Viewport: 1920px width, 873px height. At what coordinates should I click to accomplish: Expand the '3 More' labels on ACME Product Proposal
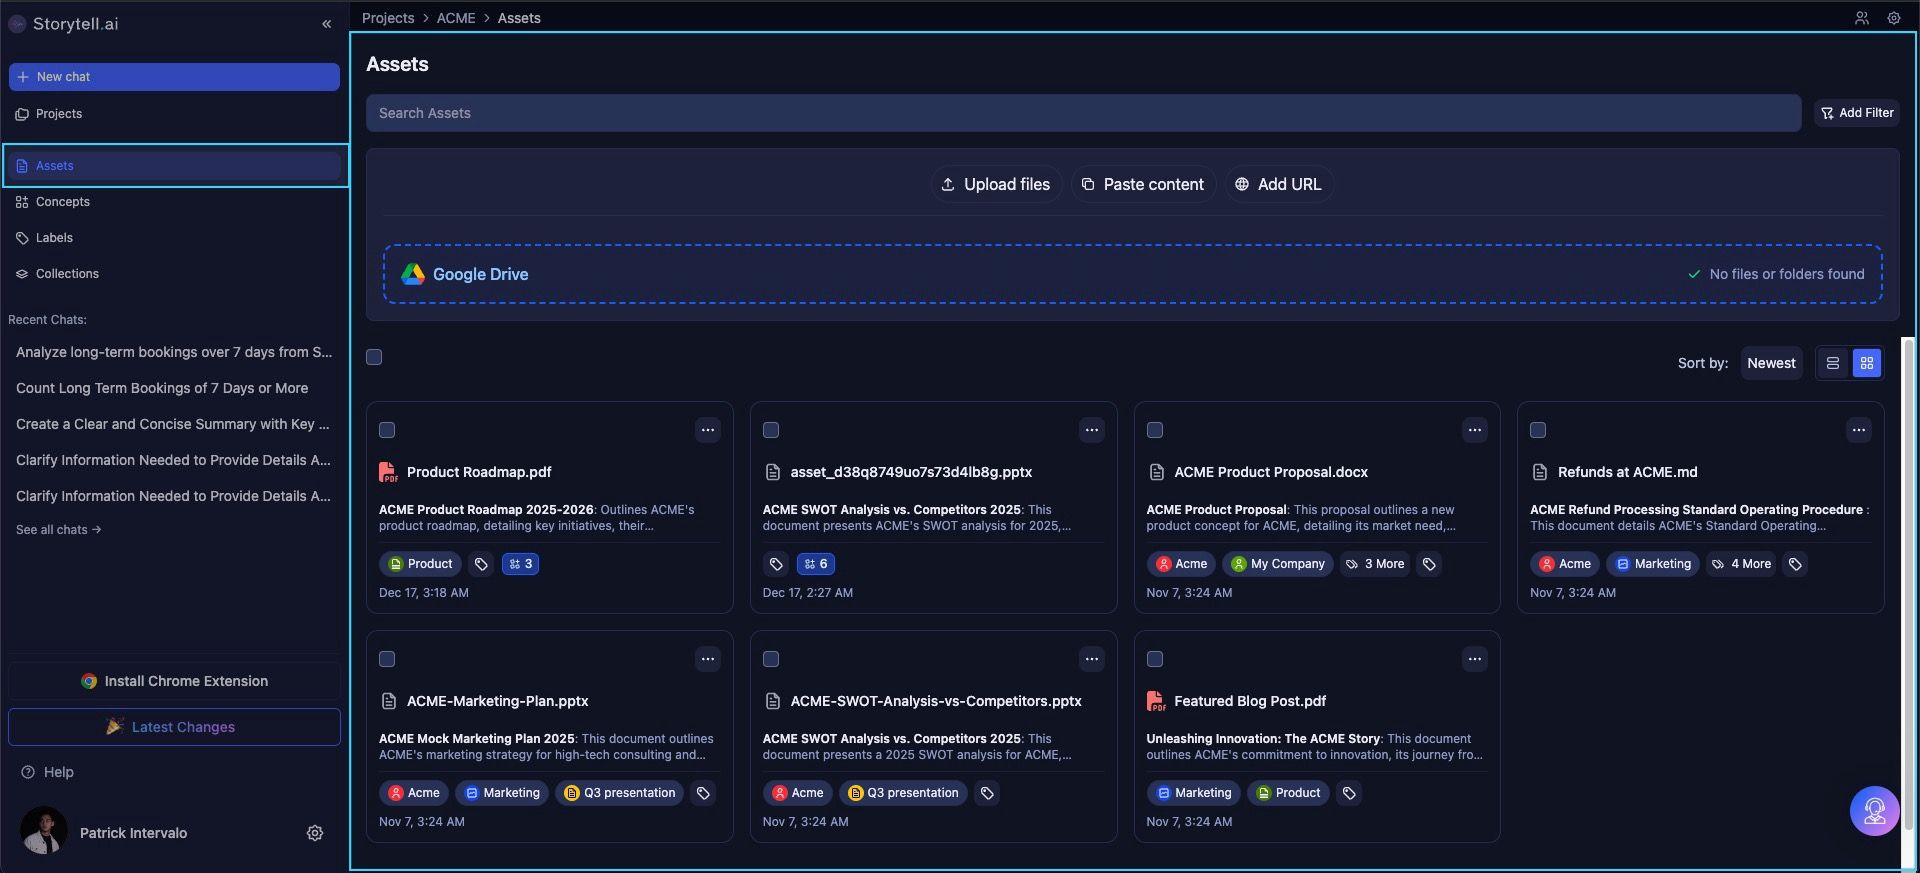point(1375,564)
